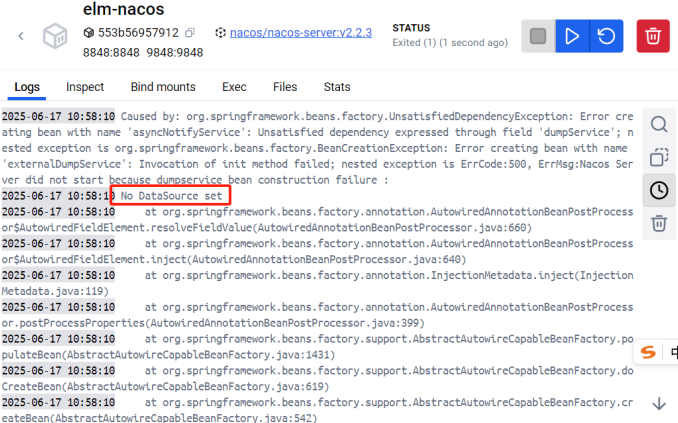Click port mapping 9848:9848

click(175, 53)
